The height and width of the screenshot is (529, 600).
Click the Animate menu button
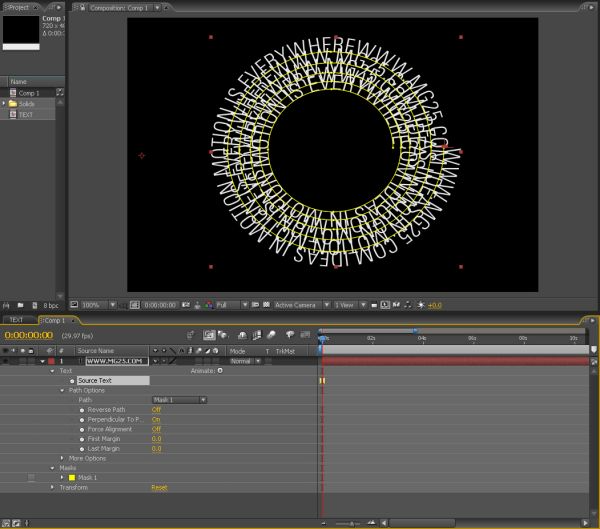coord(220,371)
